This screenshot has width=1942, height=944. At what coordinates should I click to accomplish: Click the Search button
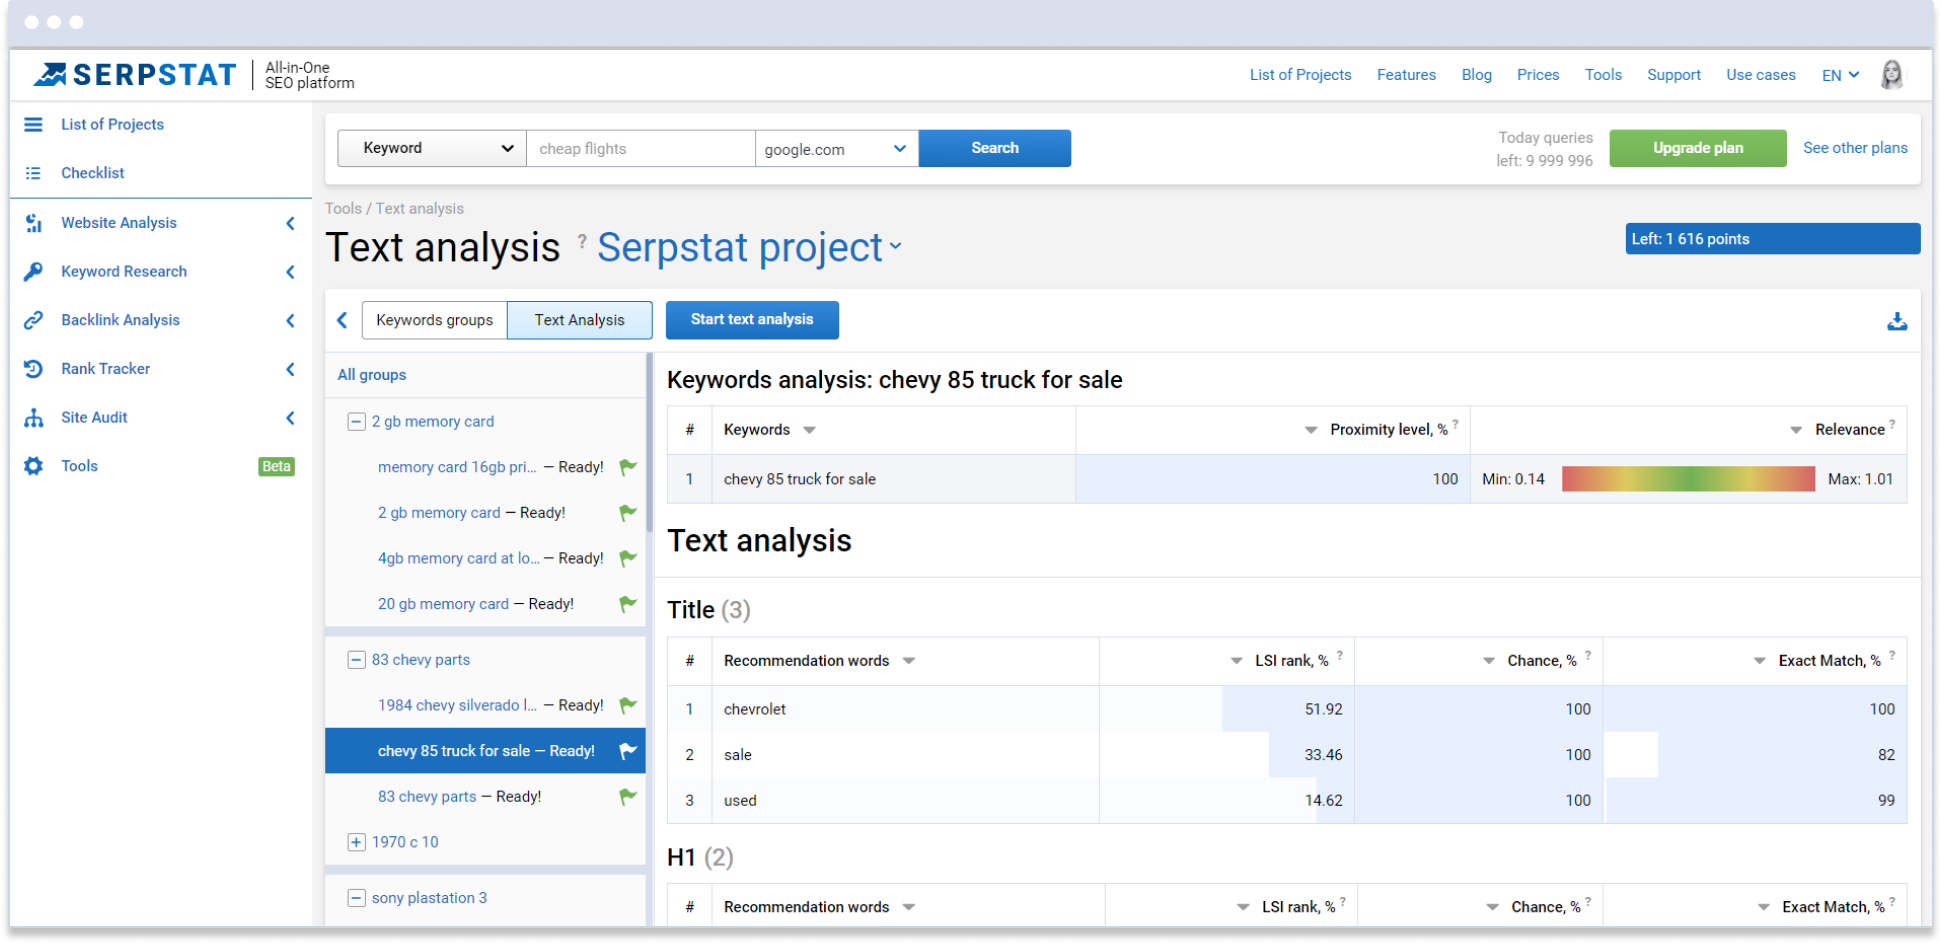(995, 148)
